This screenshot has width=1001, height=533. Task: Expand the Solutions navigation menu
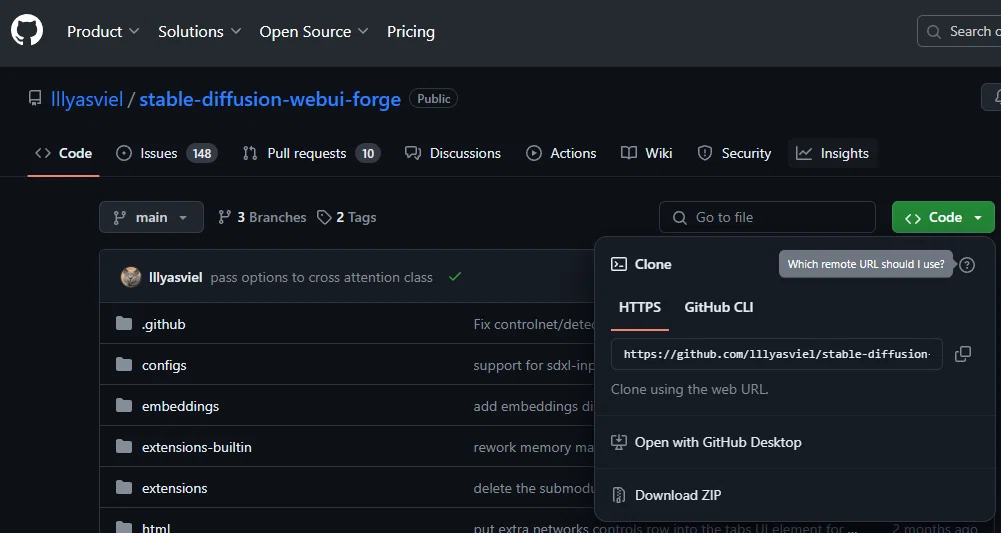pos(199,31)
